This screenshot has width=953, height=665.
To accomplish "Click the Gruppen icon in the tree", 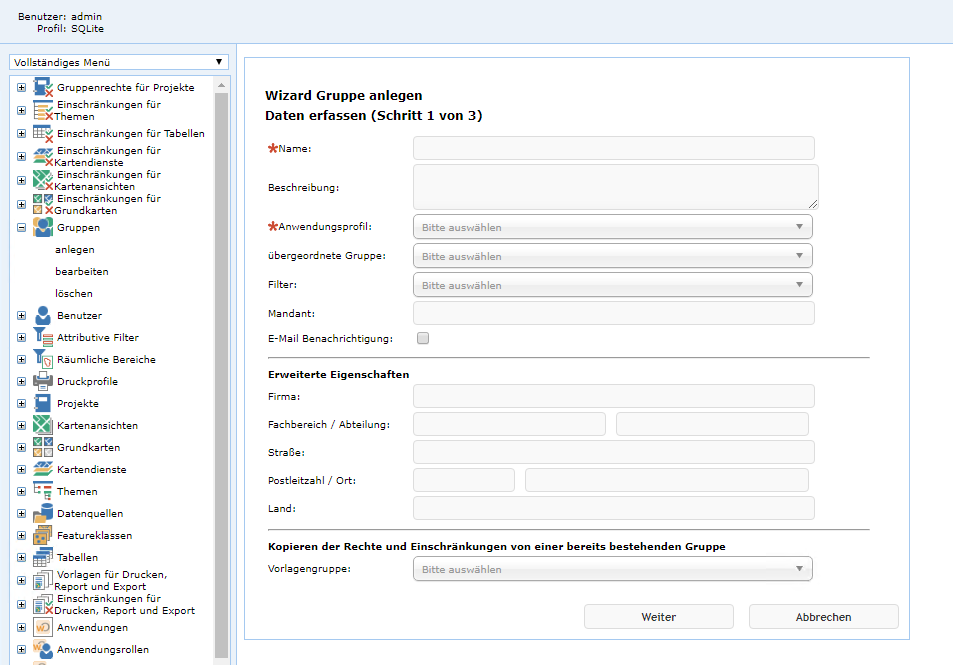I will point(43,228).
